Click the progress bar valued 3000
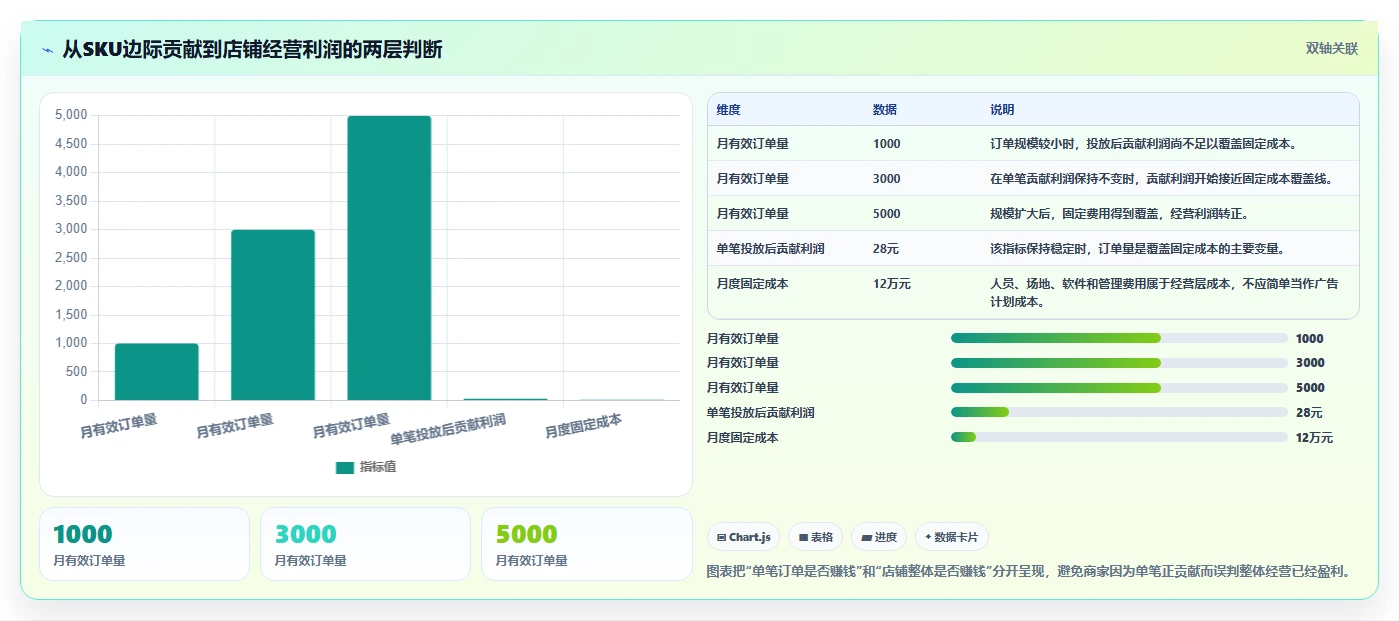This screenshot has width=1399, height=621. tap(1119, 363)
